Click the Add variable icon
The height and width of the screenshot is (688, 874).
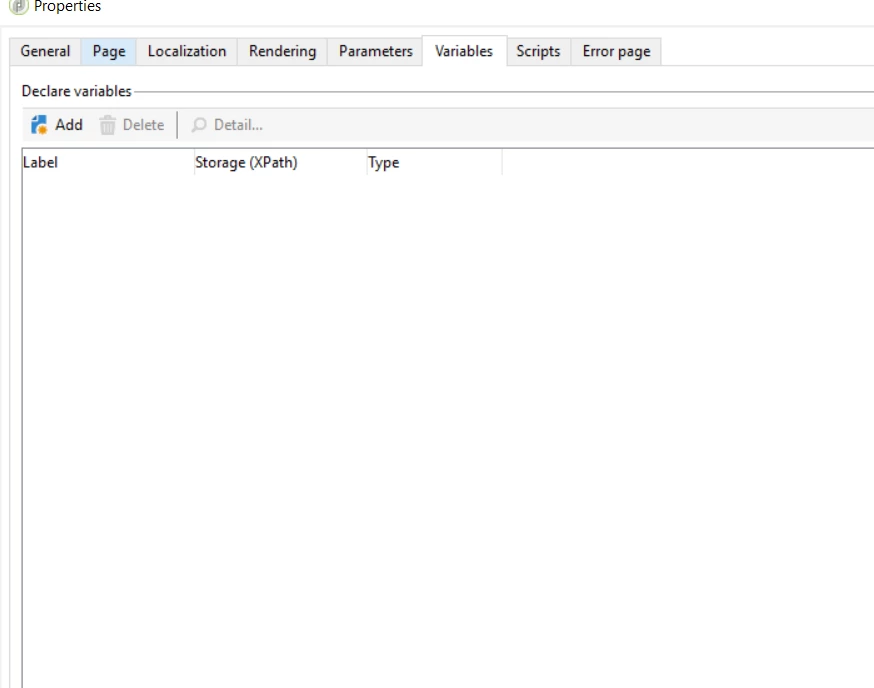(x=39, y=125)
